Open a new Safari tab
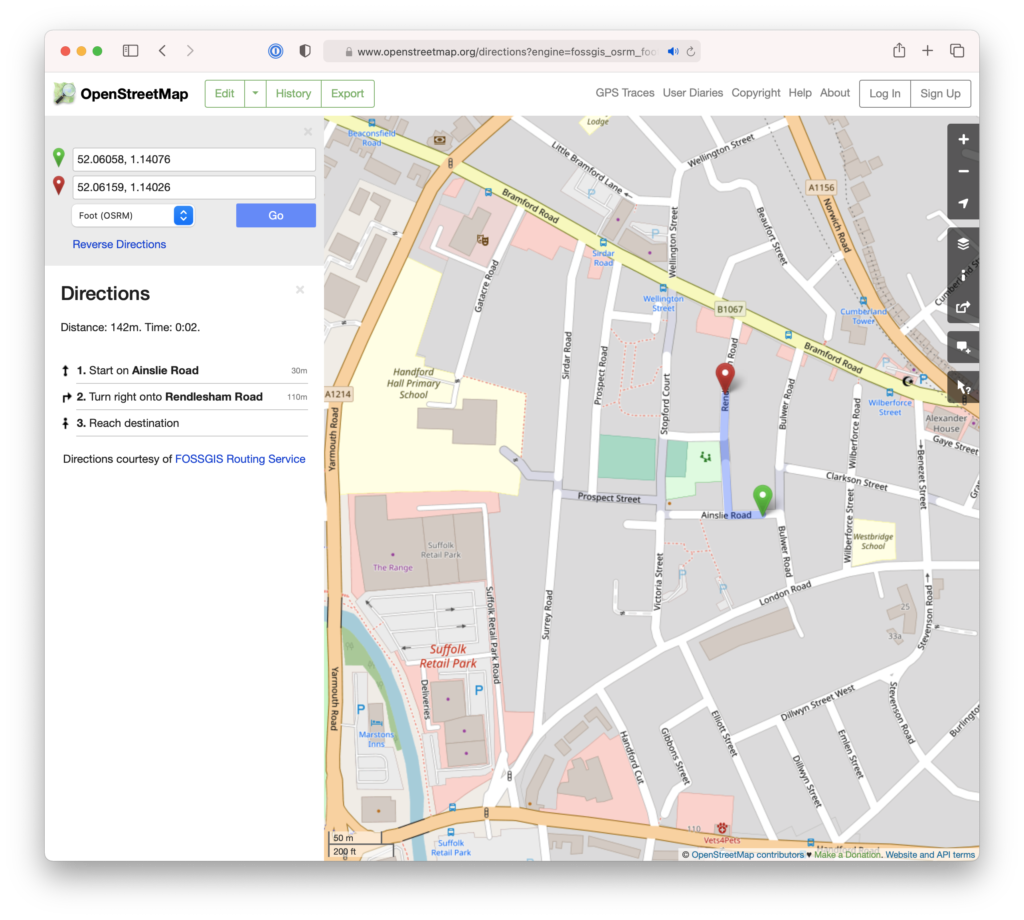The height and width of the screenshot is (920, 1024). (927, 51)
